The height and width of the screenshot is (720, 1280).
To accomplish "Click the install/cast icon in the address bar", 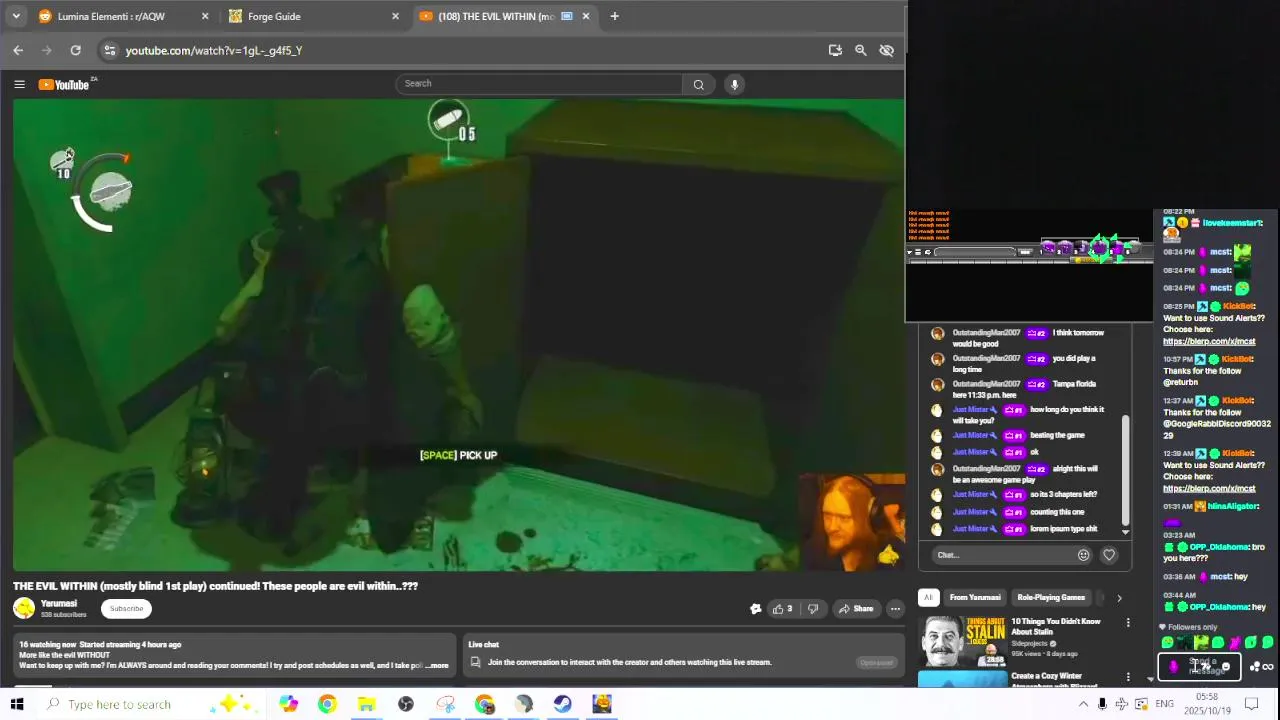I will point(835,50).
